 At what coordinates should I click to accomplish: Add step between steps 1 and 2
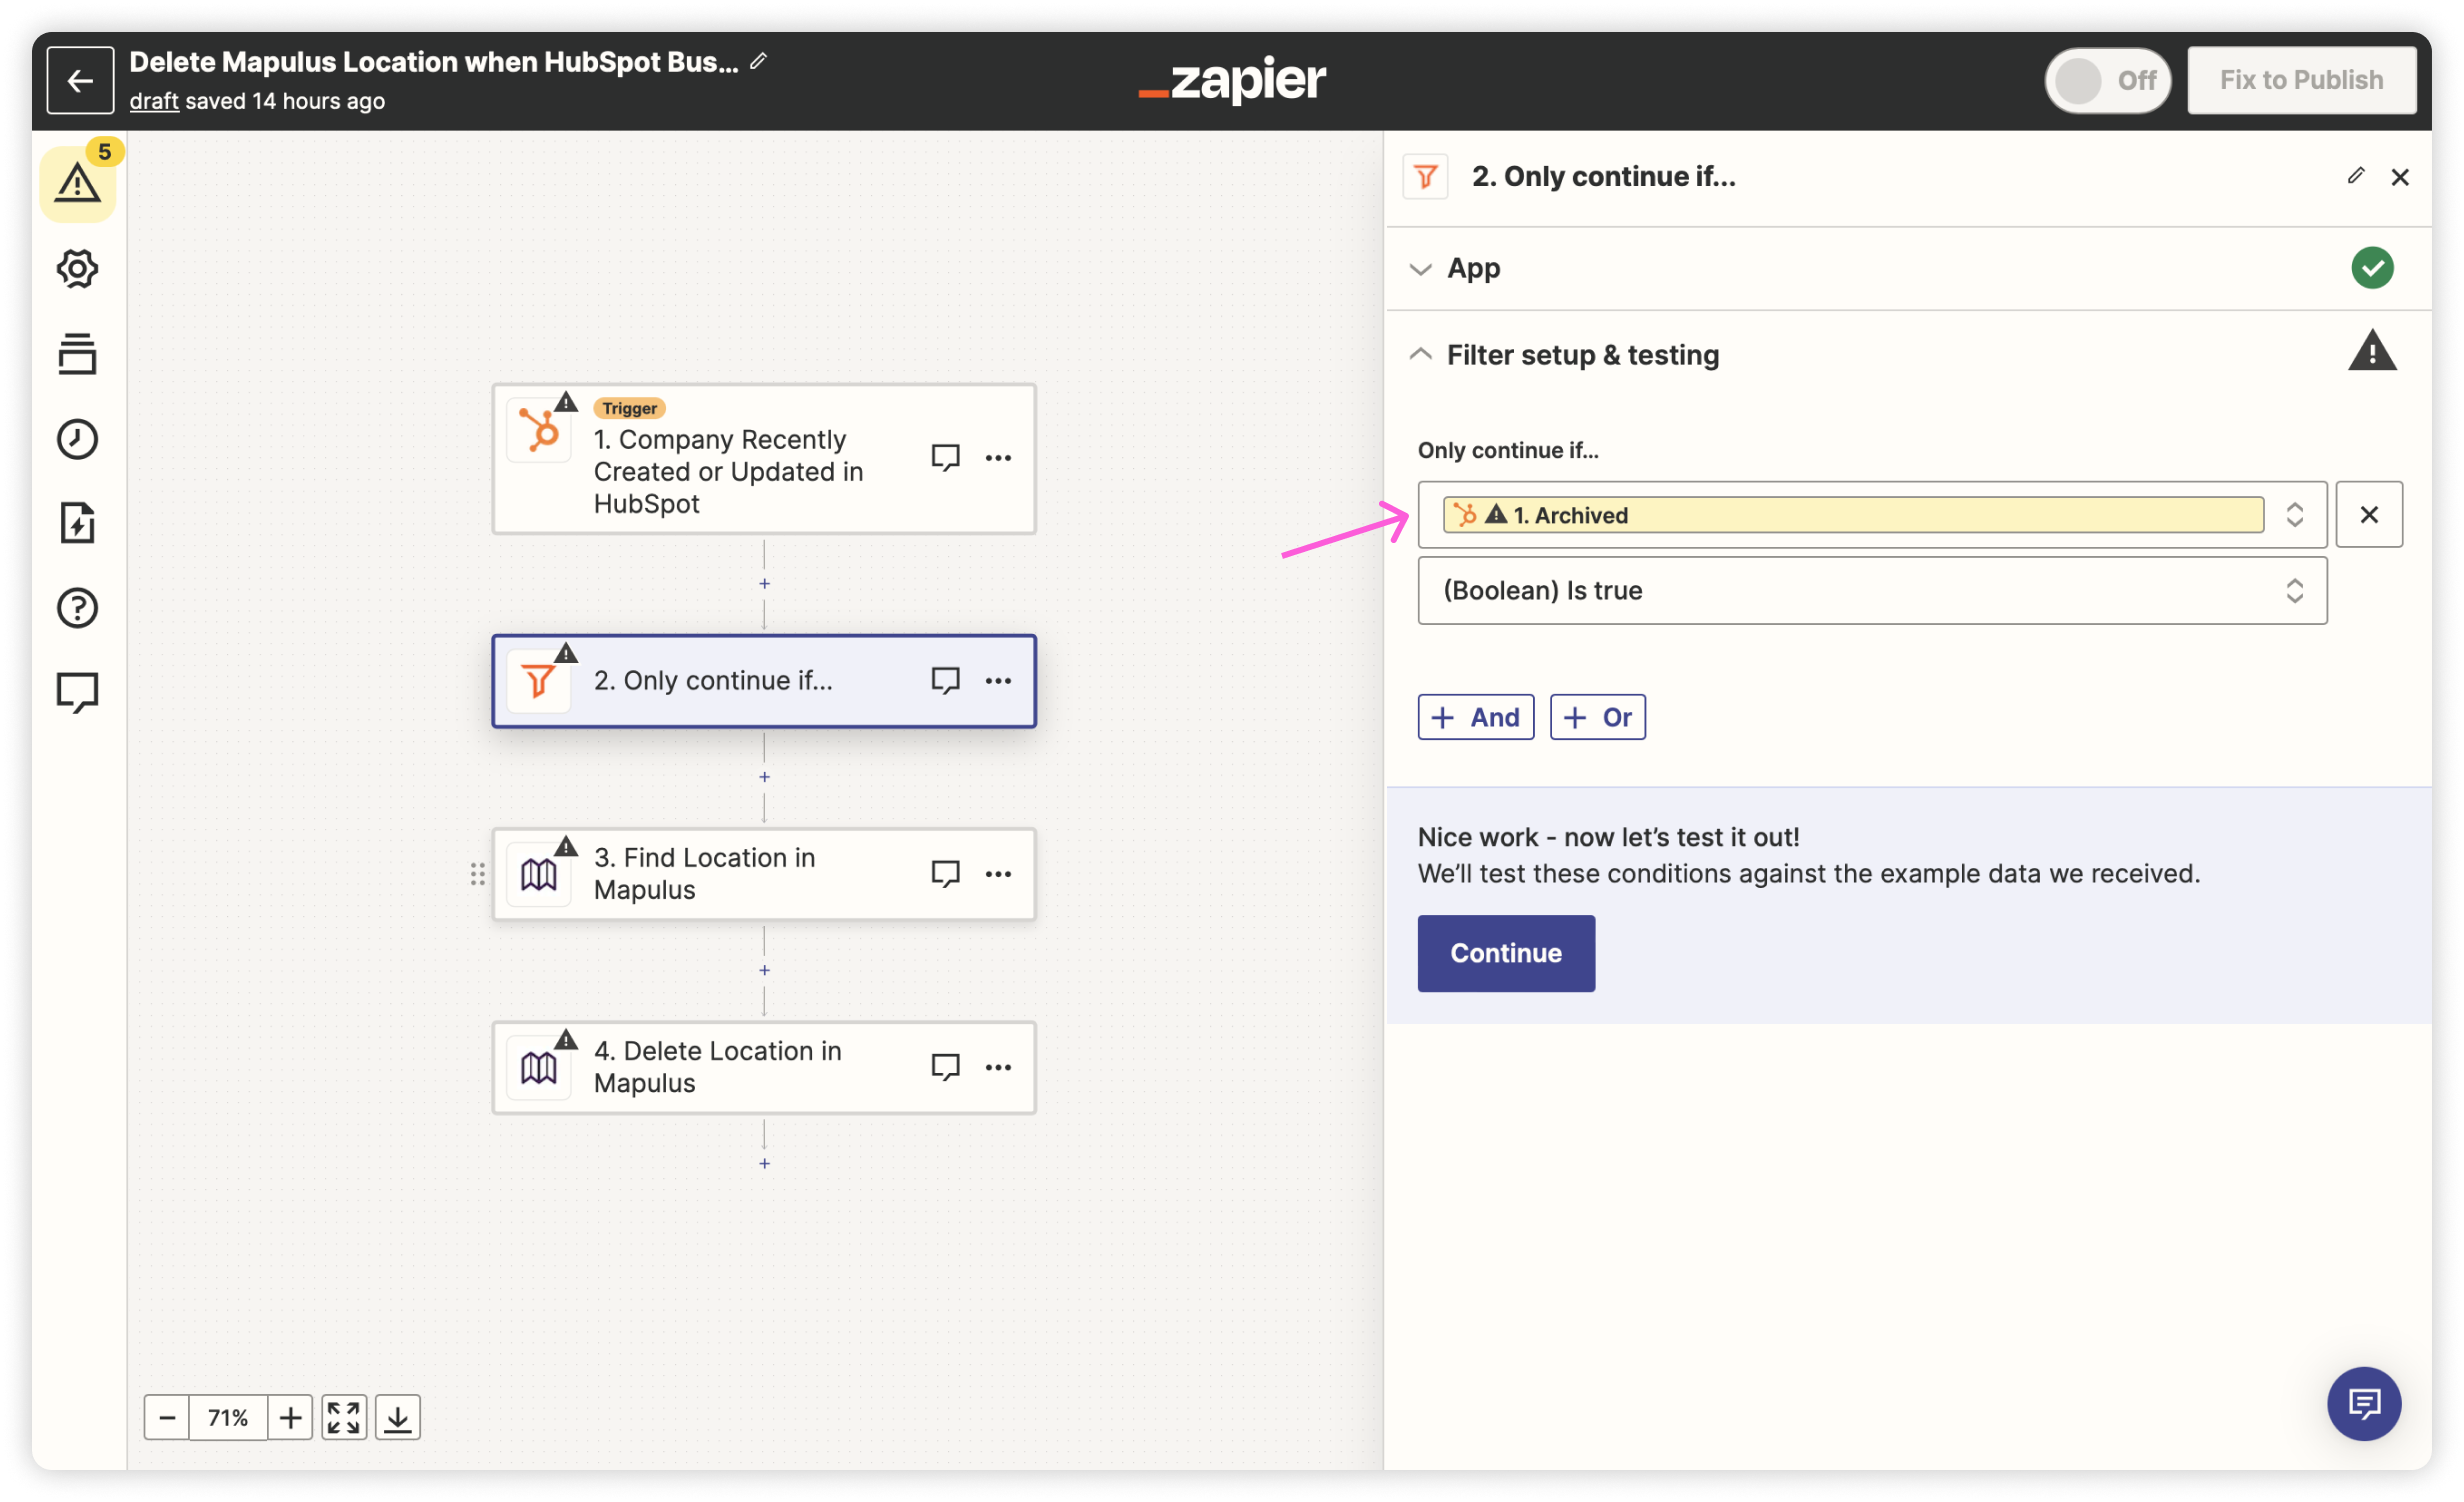coord(764,583)
